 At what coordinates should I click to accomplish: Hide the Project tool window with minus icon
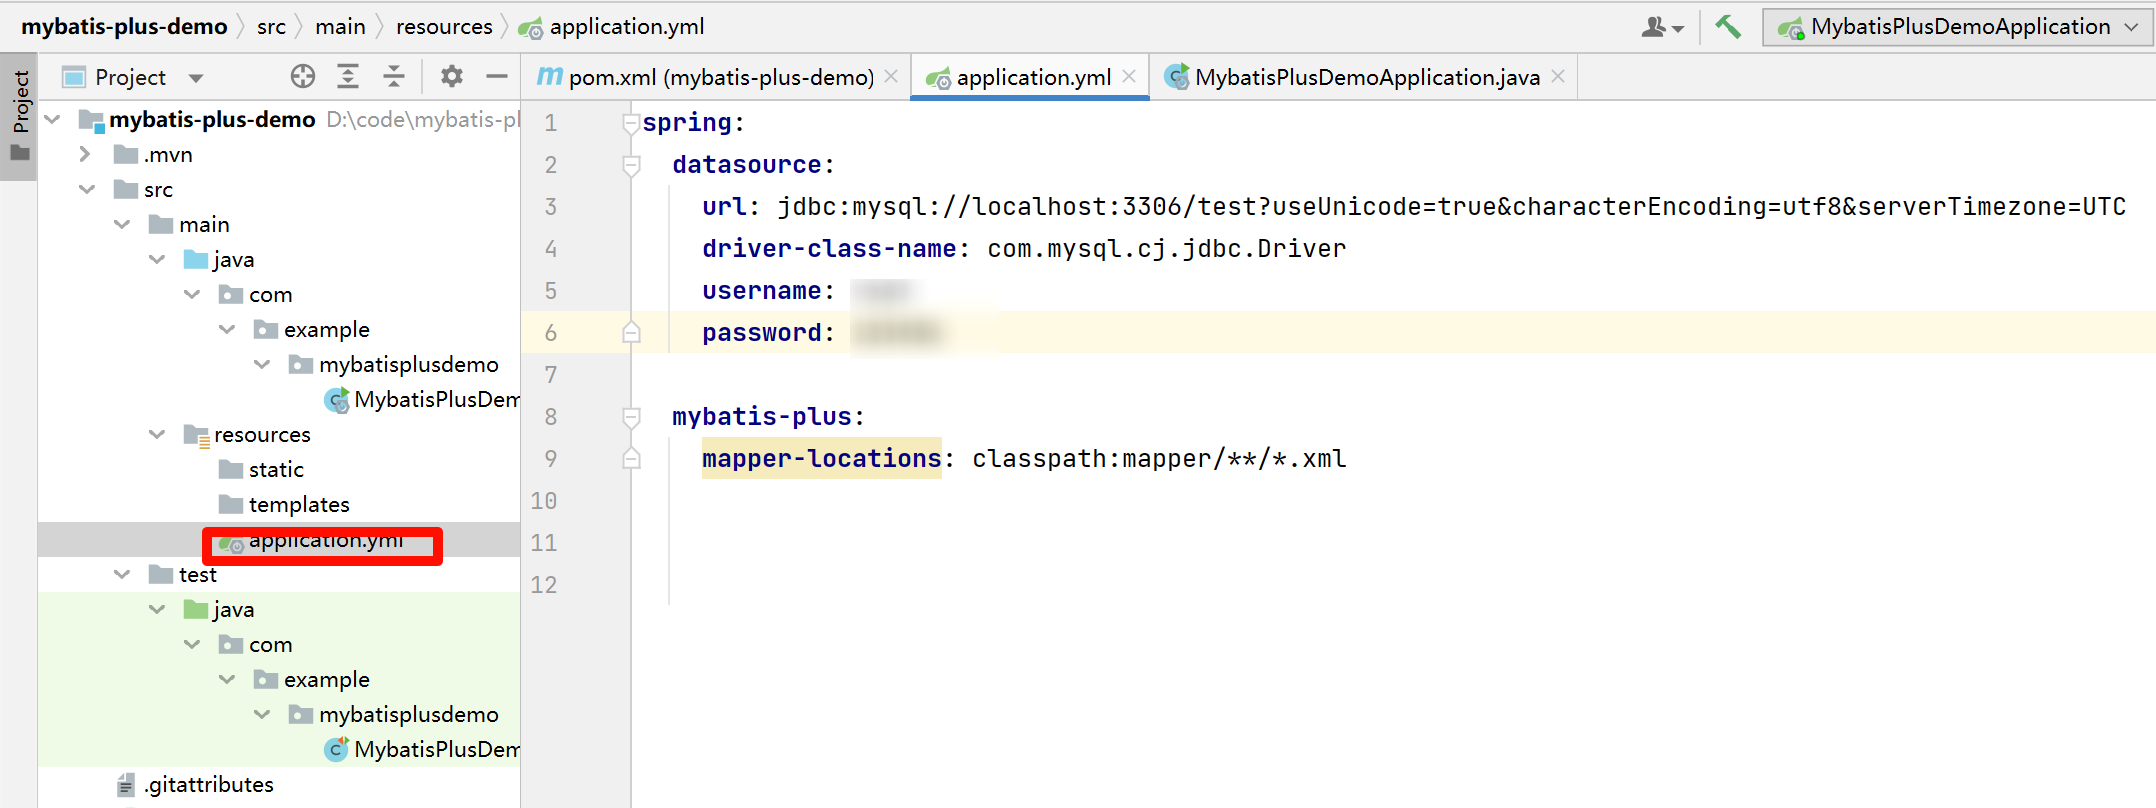pos(497,76)
